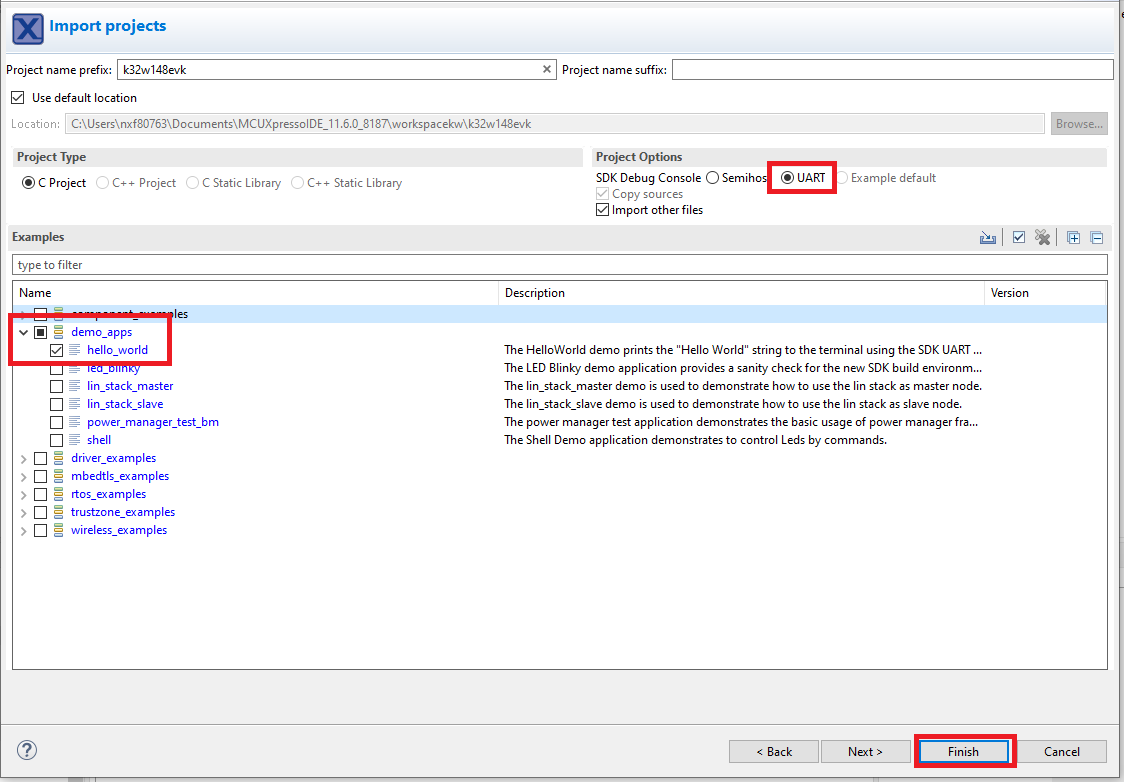Click the expand all tree nodes icon

[1073, 238]
